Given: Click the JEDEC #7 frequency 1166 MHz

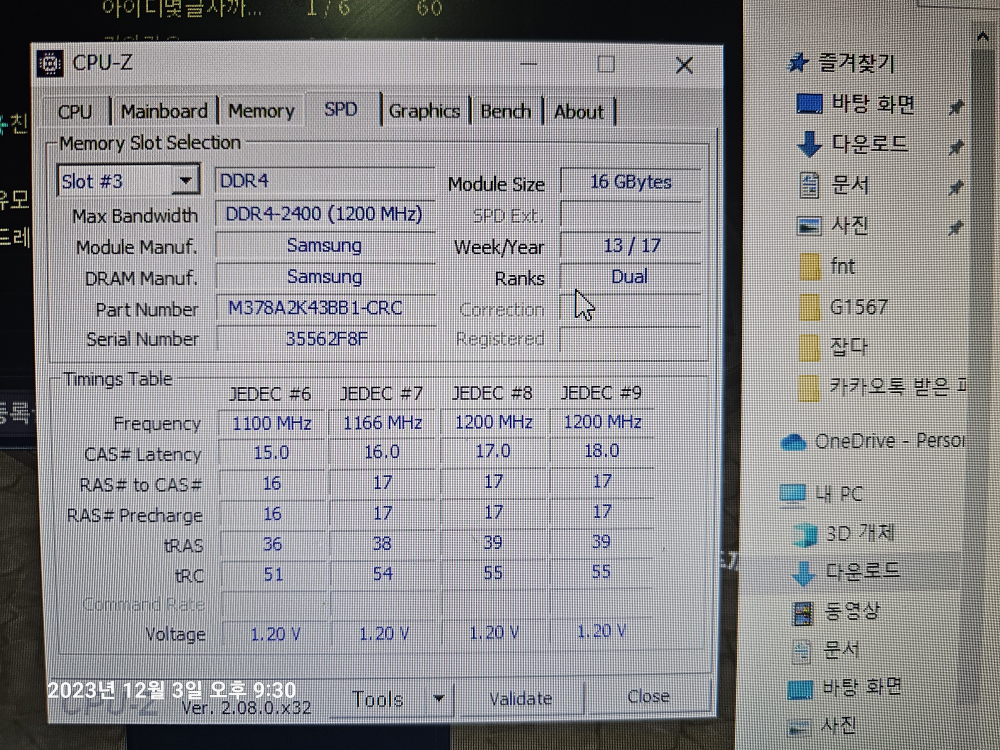Looking at the screenshot, I should (x=383, y=423).
